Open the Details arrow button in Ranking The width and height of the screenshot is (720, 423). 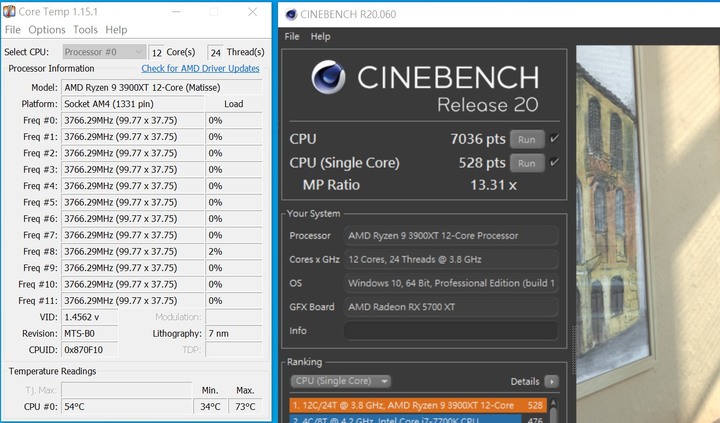[551, 381]
